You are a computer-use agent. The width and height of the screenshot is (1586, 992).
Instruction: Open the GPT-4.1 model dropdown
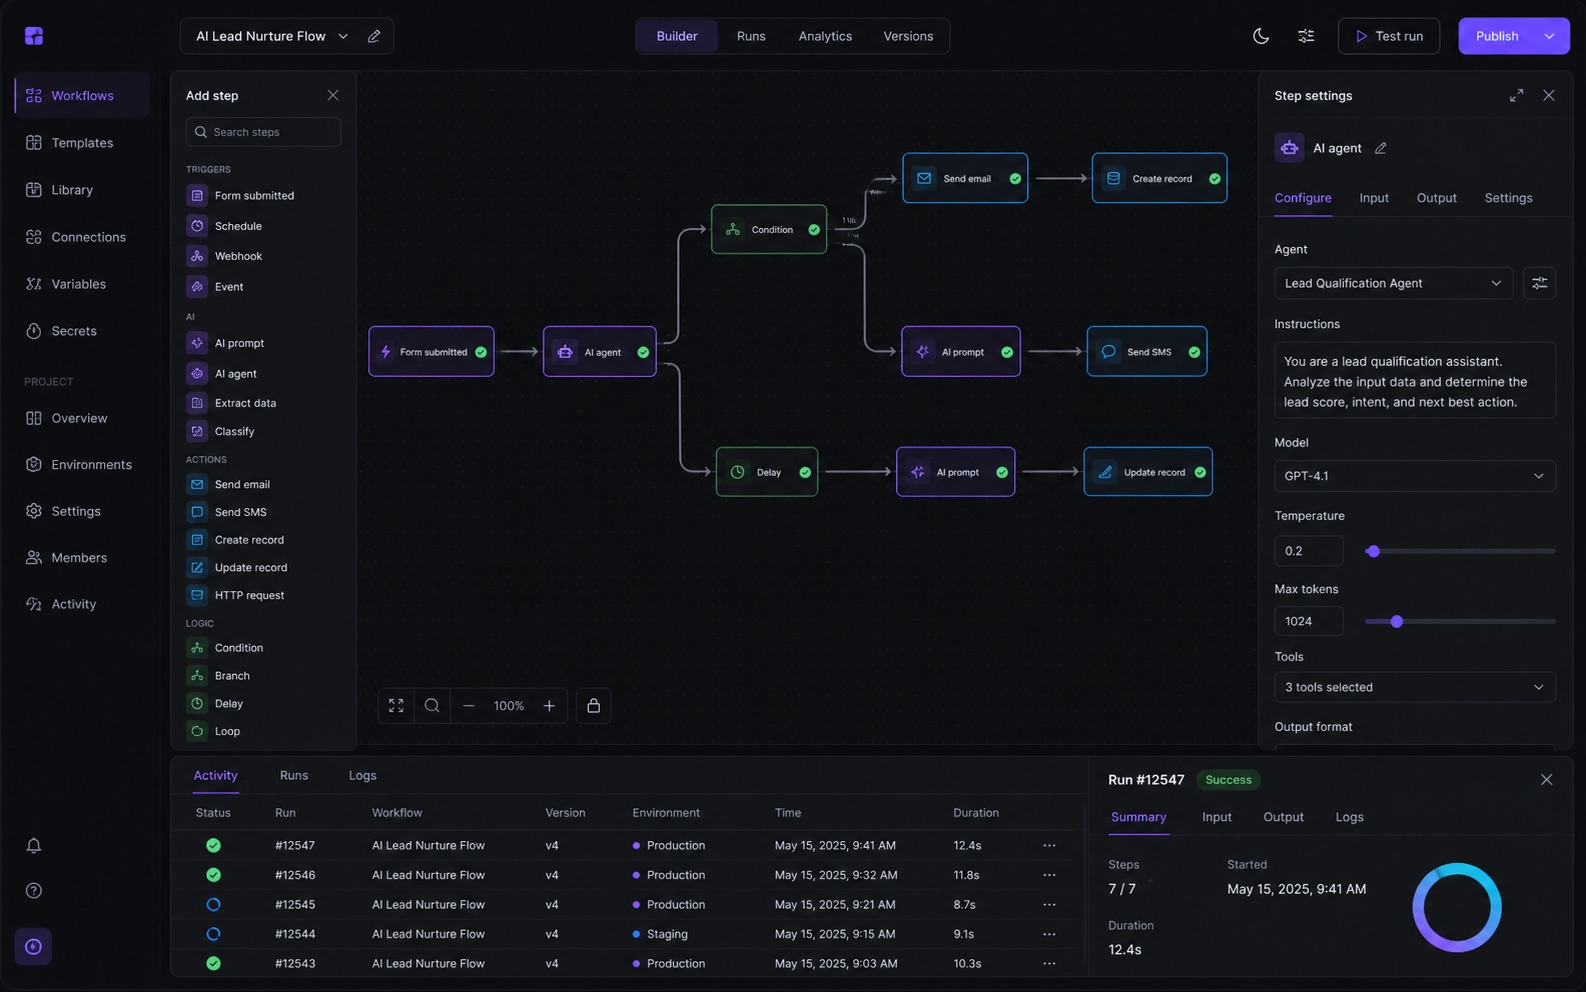(x=1415, y=476)
